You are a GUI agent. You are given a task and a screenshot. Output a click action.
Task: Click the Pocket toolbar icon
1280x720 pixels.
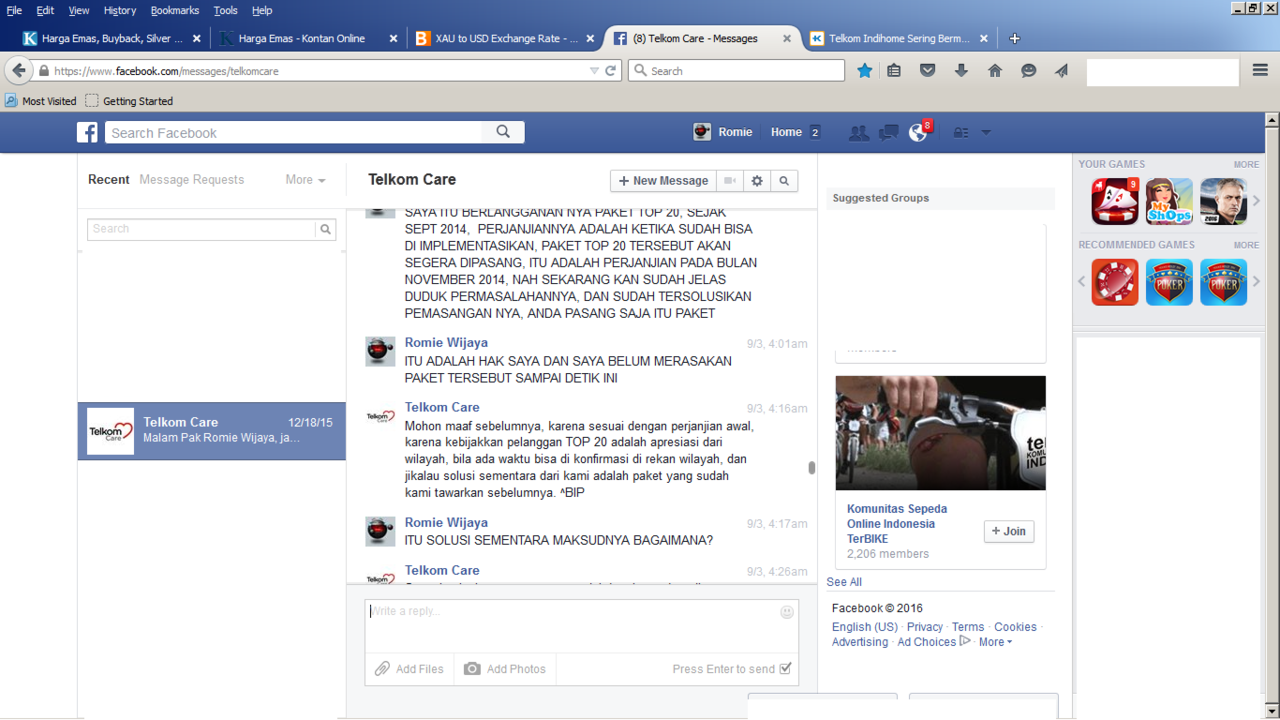click(x=927, y=71)
